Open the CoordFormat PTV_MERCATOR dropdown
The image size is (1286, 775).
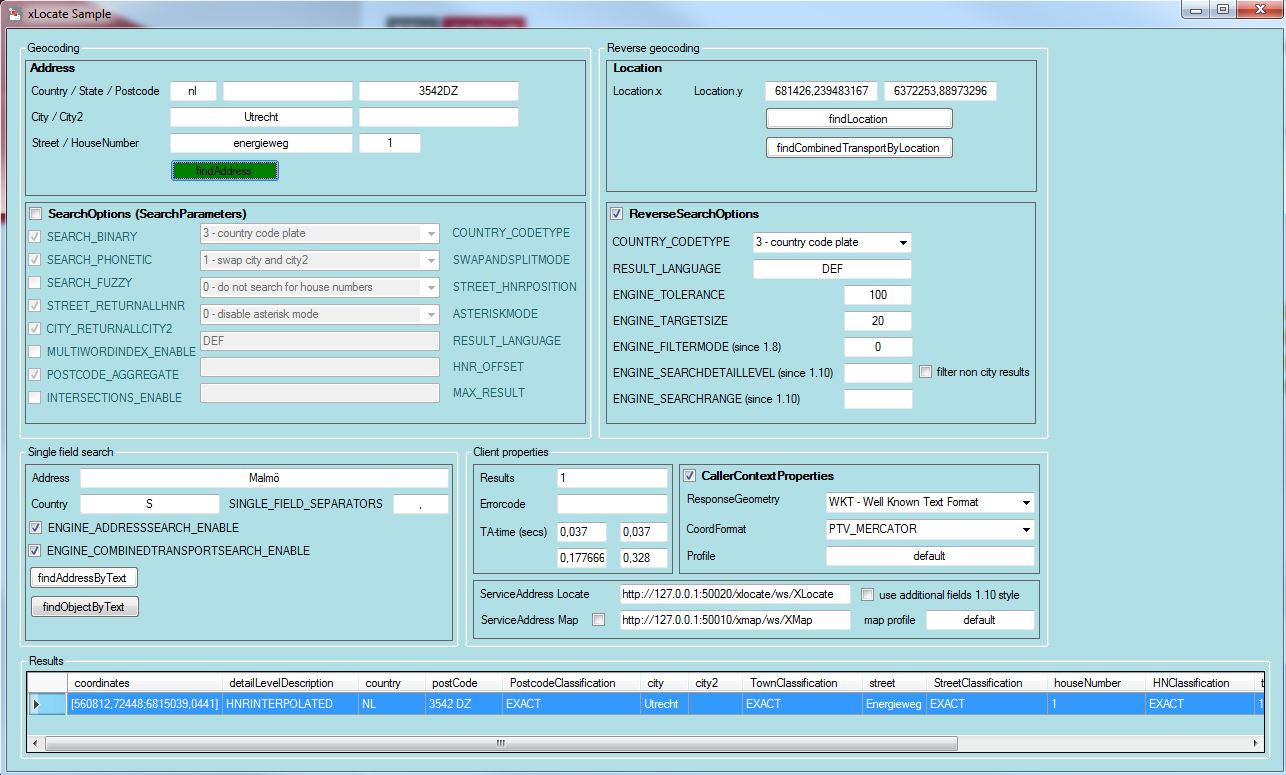point(1025,529)
